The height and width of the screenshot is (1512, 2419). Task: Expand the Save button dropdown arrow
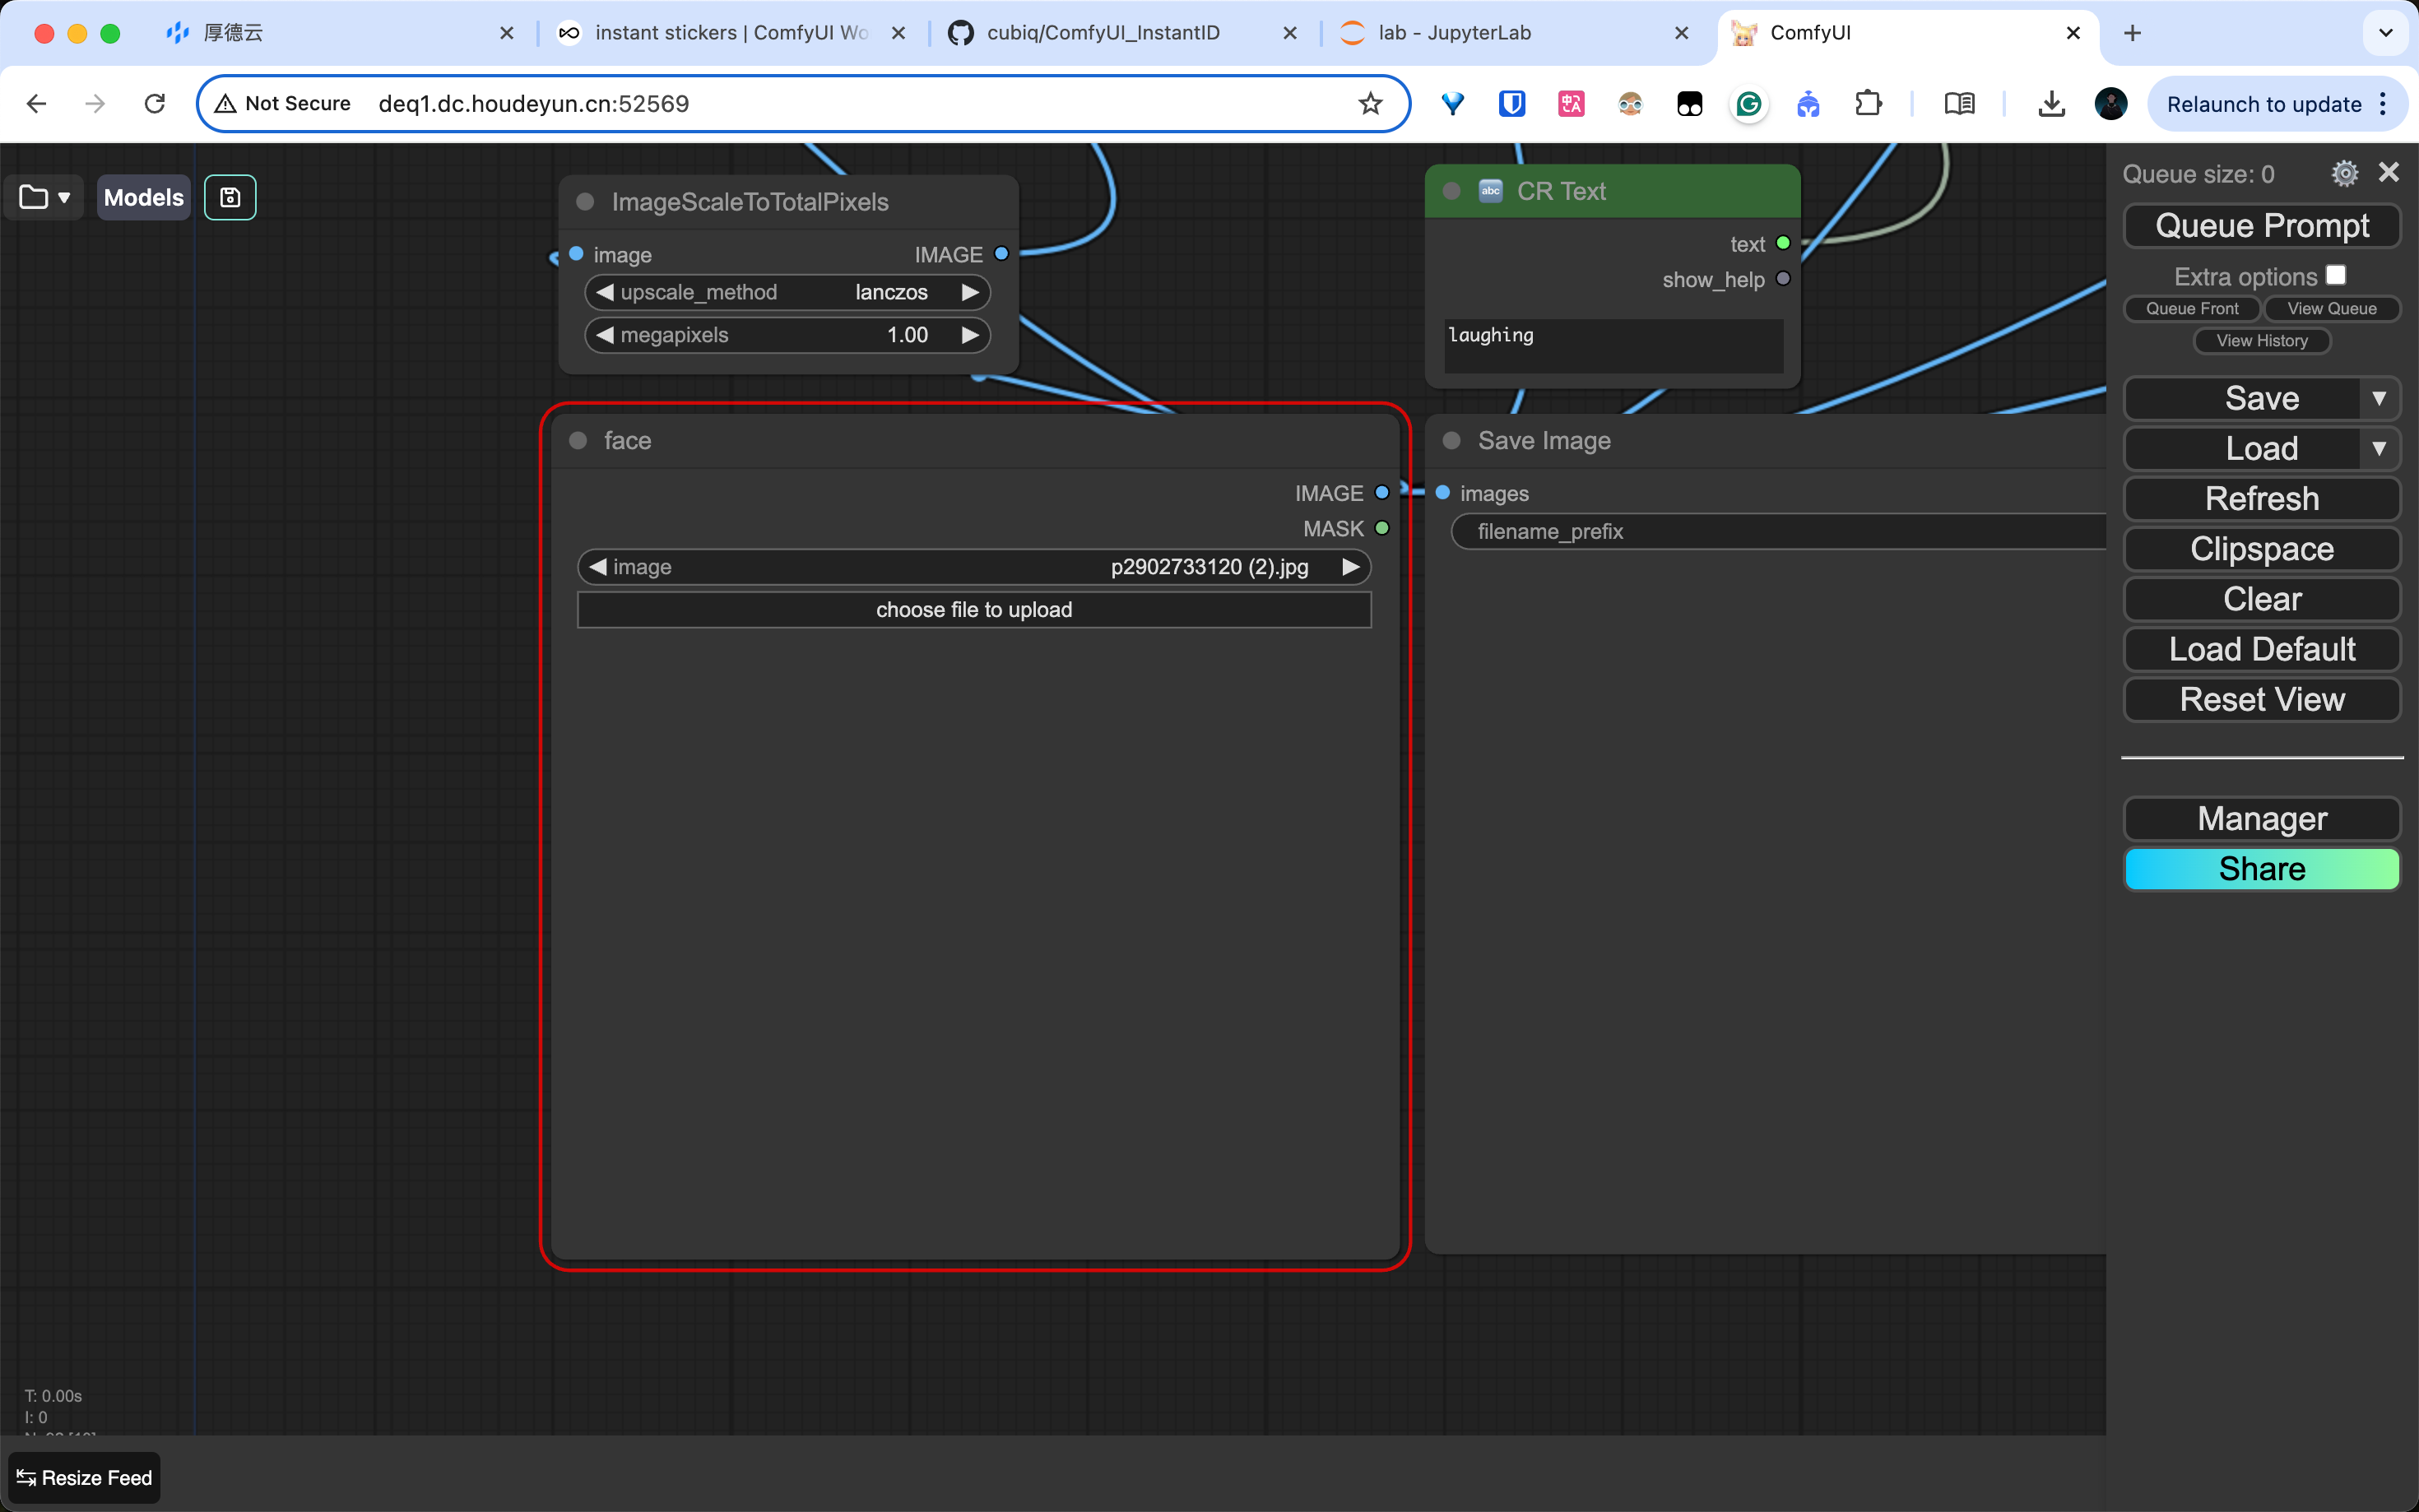[2379, 398]
